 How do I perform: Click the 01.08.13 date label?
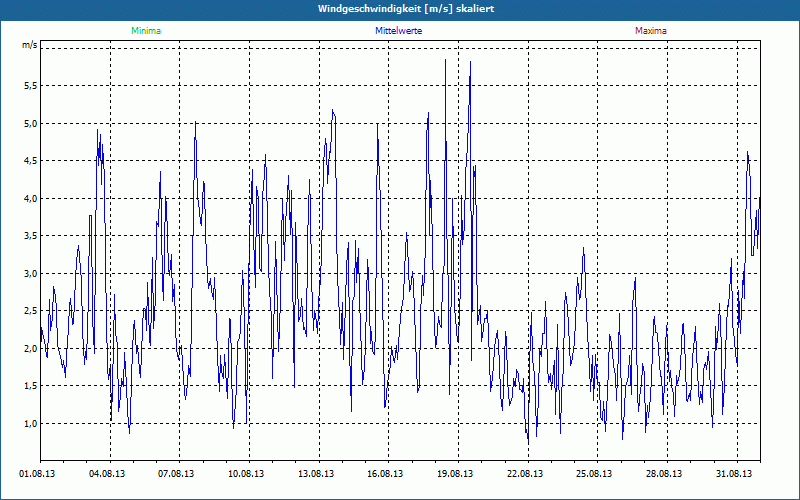(37, 474)
